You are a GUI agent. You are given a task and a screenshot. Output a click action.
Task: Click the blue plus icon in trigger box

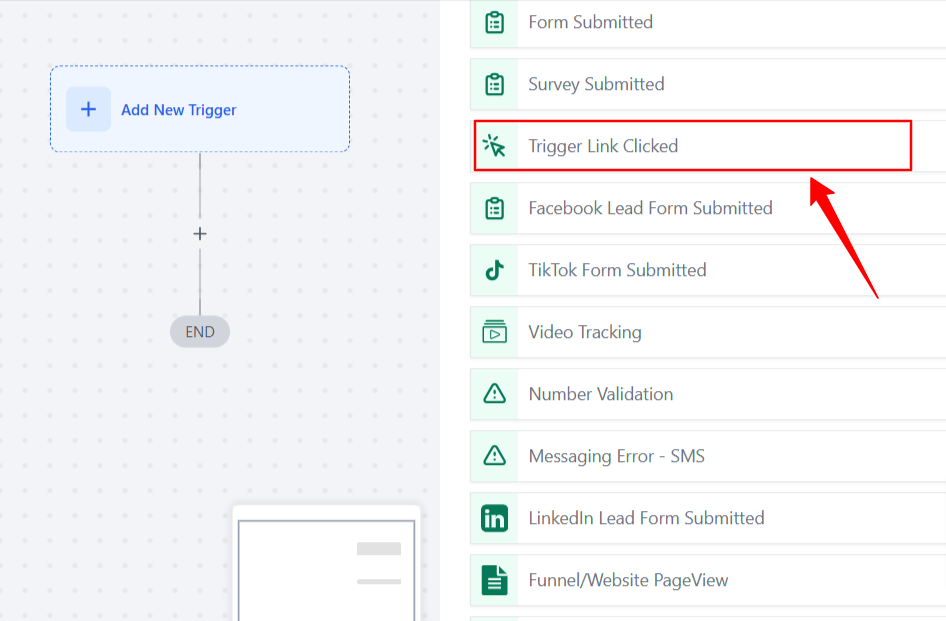(89, 109)
